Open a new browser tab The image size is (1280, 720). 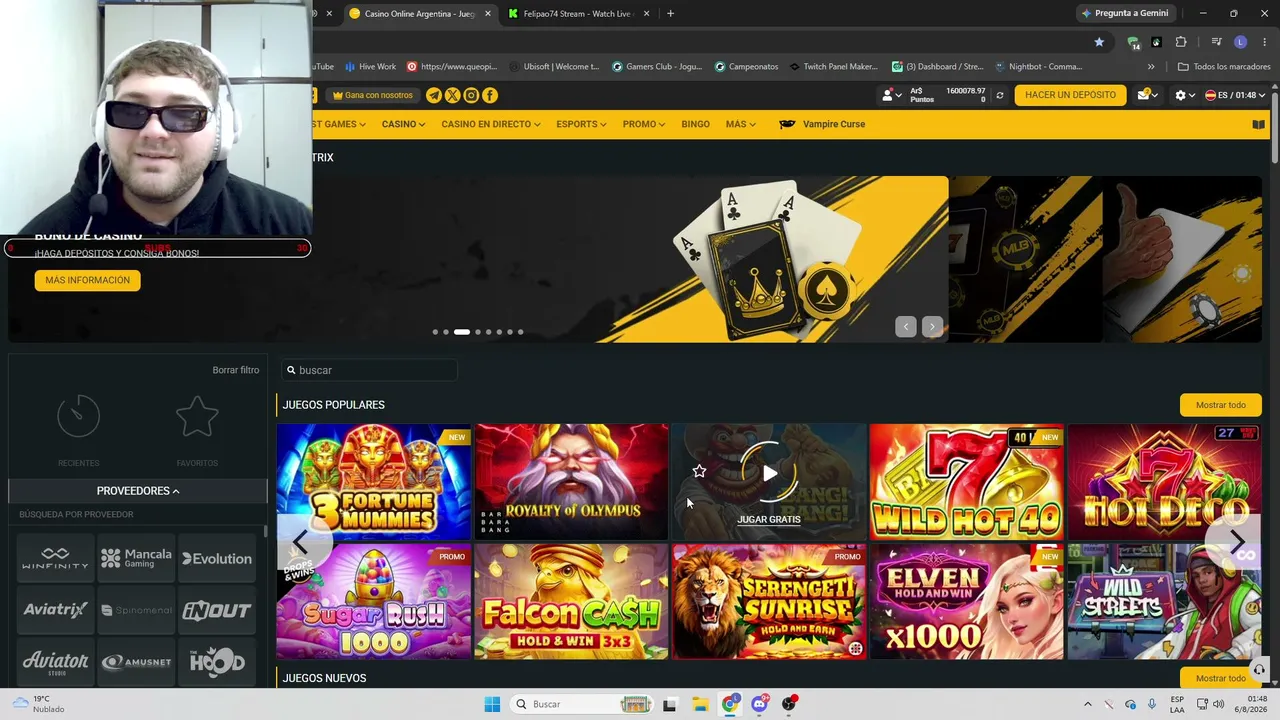(670, 14)
